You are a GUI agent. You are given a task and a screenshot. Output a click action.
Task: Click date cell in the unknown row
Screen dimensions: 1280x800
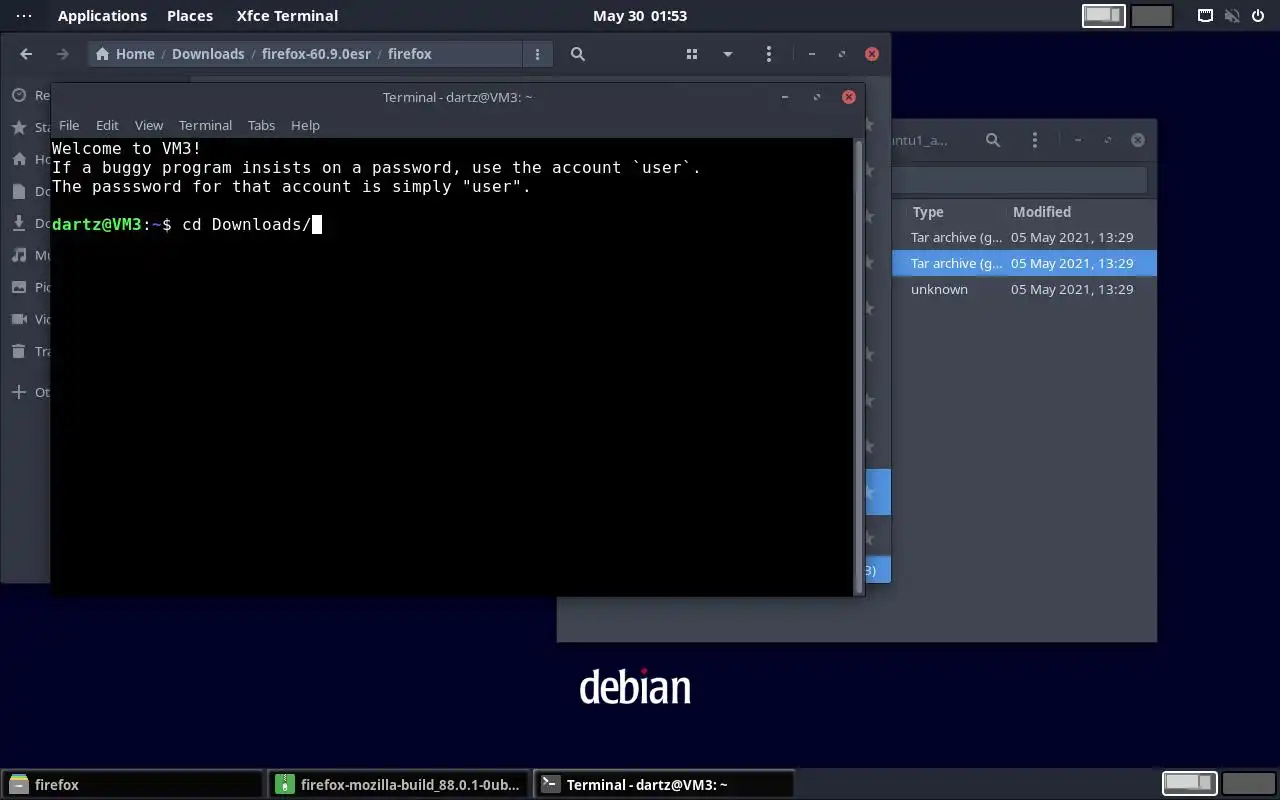pyautogui.click(x=1072, y=289)
